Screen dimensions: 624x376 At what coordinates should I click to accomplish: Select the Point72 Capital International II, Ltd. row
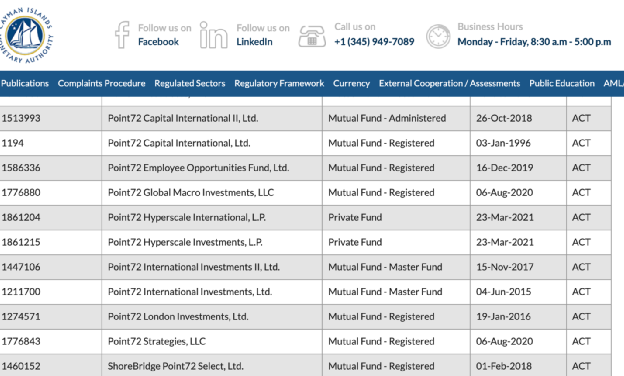(305, 118)
